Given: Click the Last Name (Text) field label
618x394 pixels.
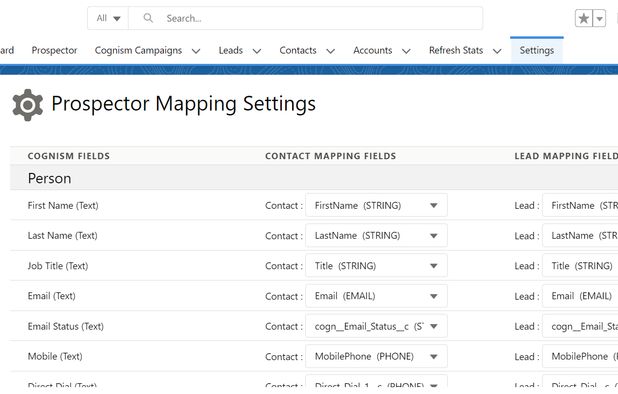Looking at the screenshot, I should click(62, 236).
